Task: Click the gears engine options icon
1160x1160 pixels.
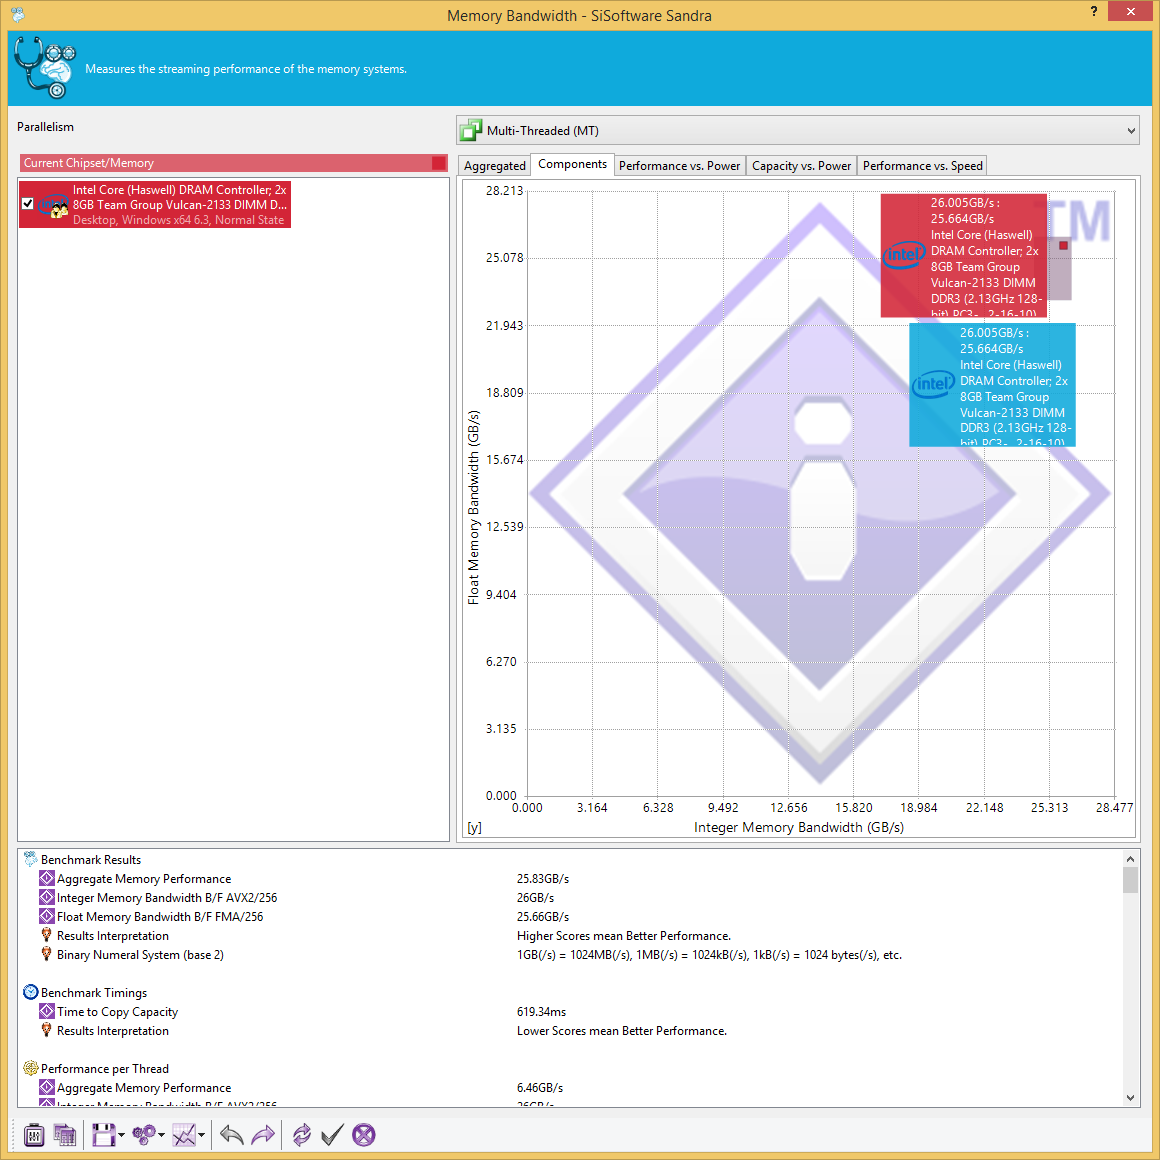Action: coord(144,1135)
